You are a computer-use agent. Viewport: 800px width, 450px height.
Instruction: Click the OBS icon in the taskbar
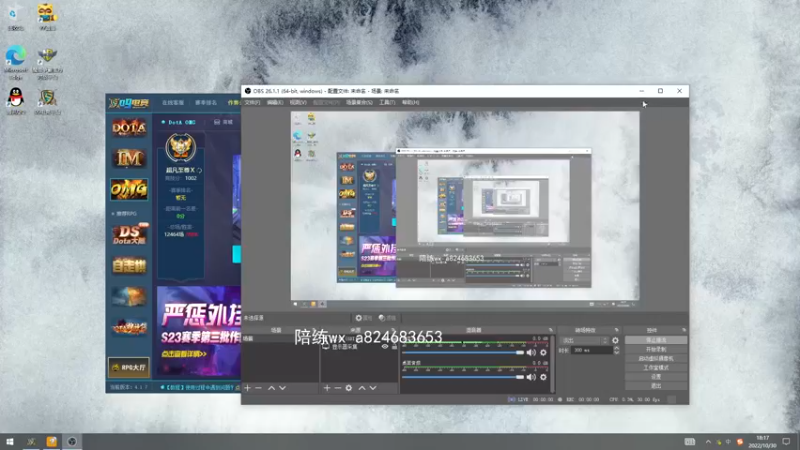72,442
